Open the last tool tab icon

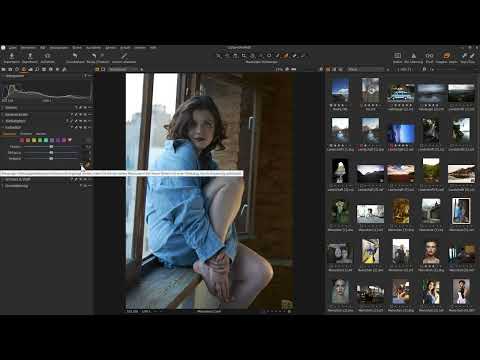(64, 69)
